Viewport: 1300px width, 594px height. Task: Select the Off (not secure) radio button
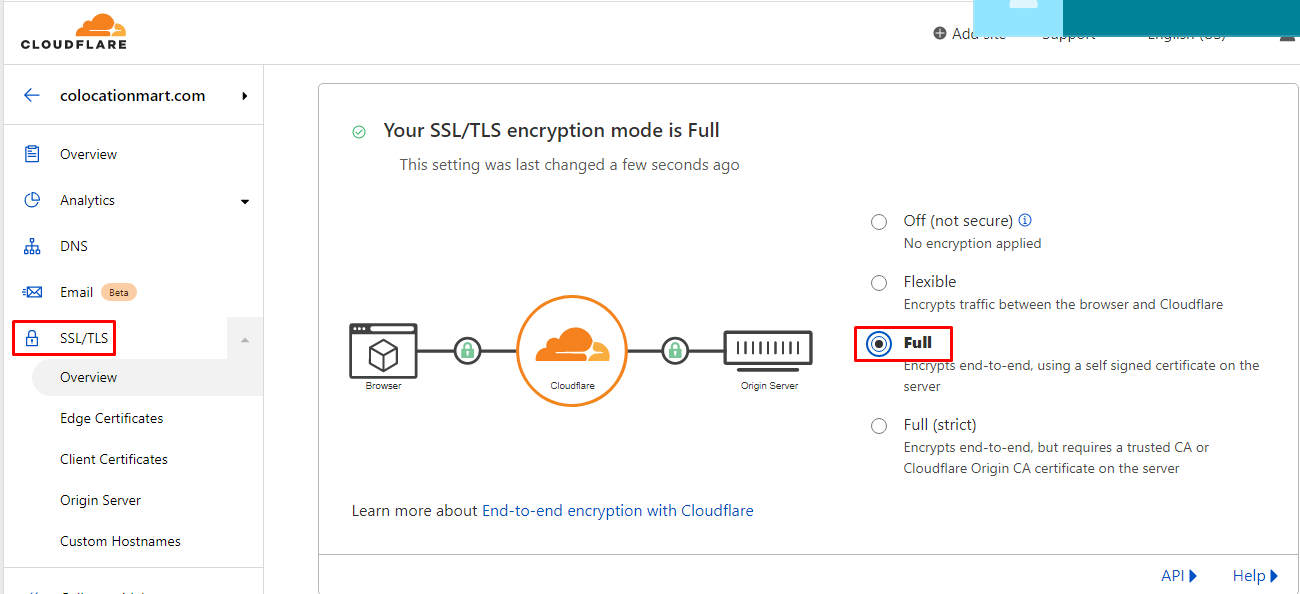point(879,222)
